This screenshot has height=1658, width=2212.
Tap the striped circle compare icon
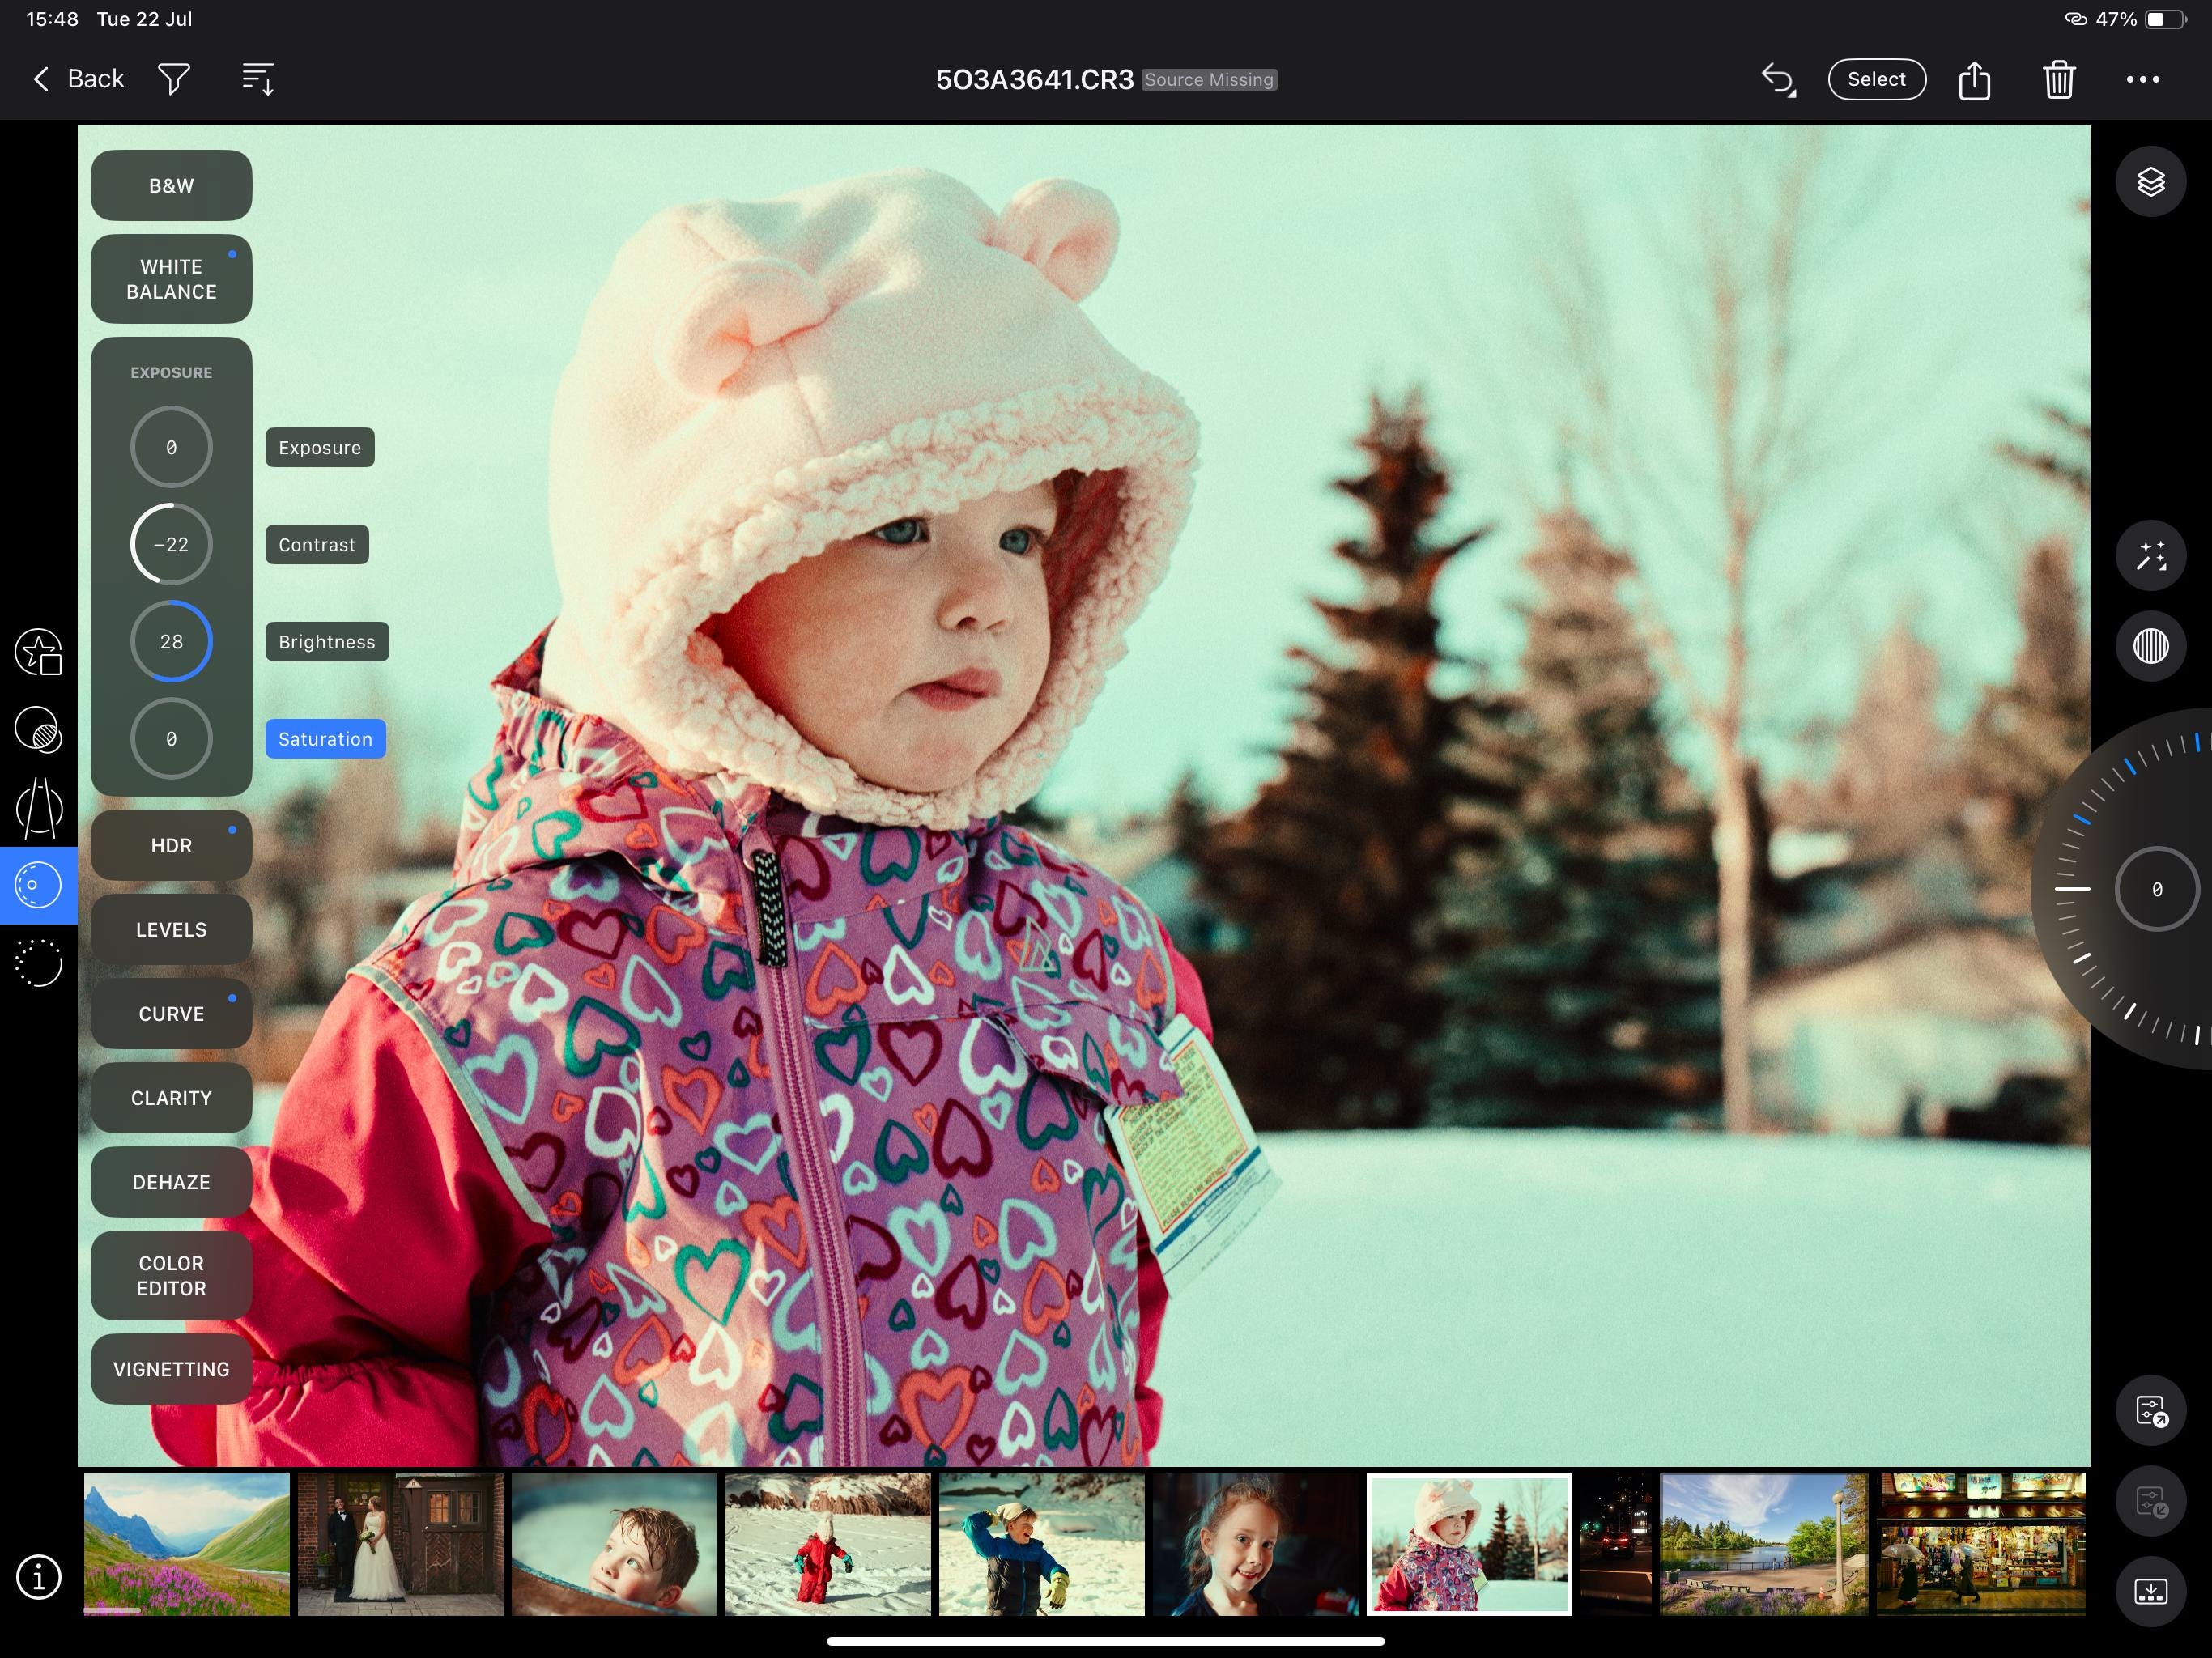click(x=2151, y=646)
